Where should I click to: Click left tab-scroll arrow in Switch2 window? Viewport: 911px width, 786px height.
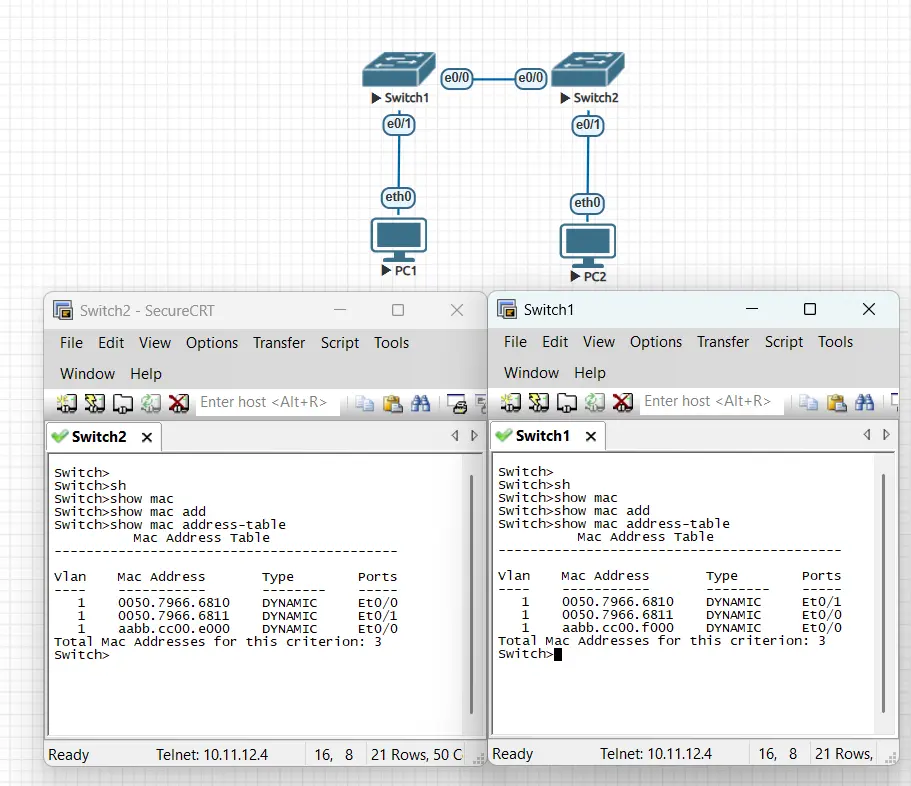point(455,435)
